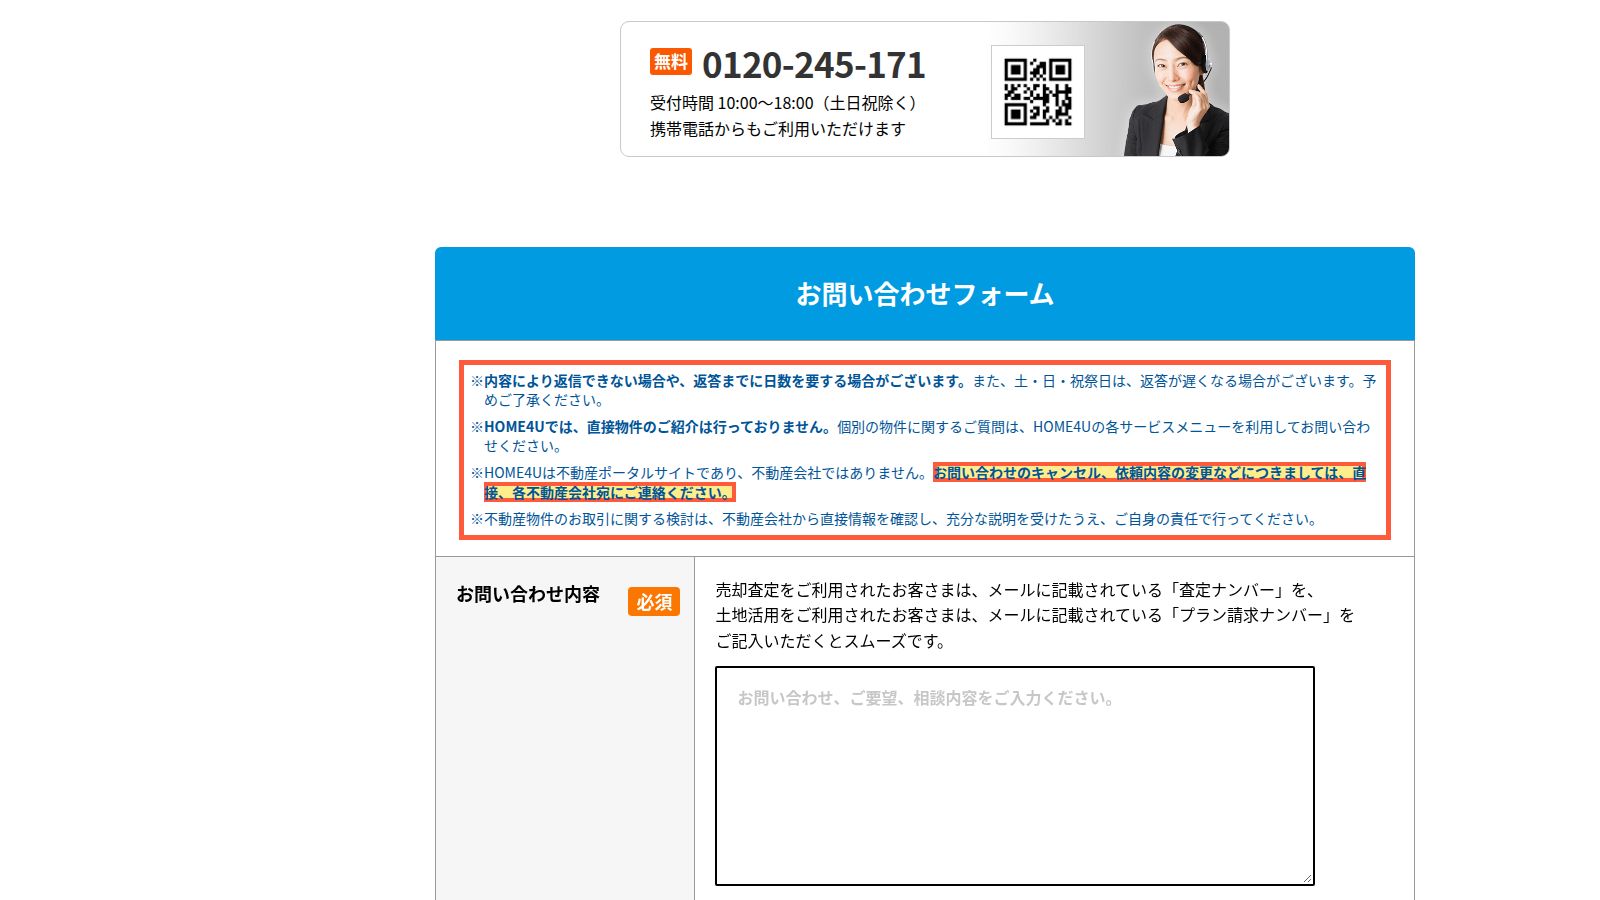Screen dimensions: 1600x900
Task: Click the notice starting 内容により返信できない場合や
Action: 924,390
